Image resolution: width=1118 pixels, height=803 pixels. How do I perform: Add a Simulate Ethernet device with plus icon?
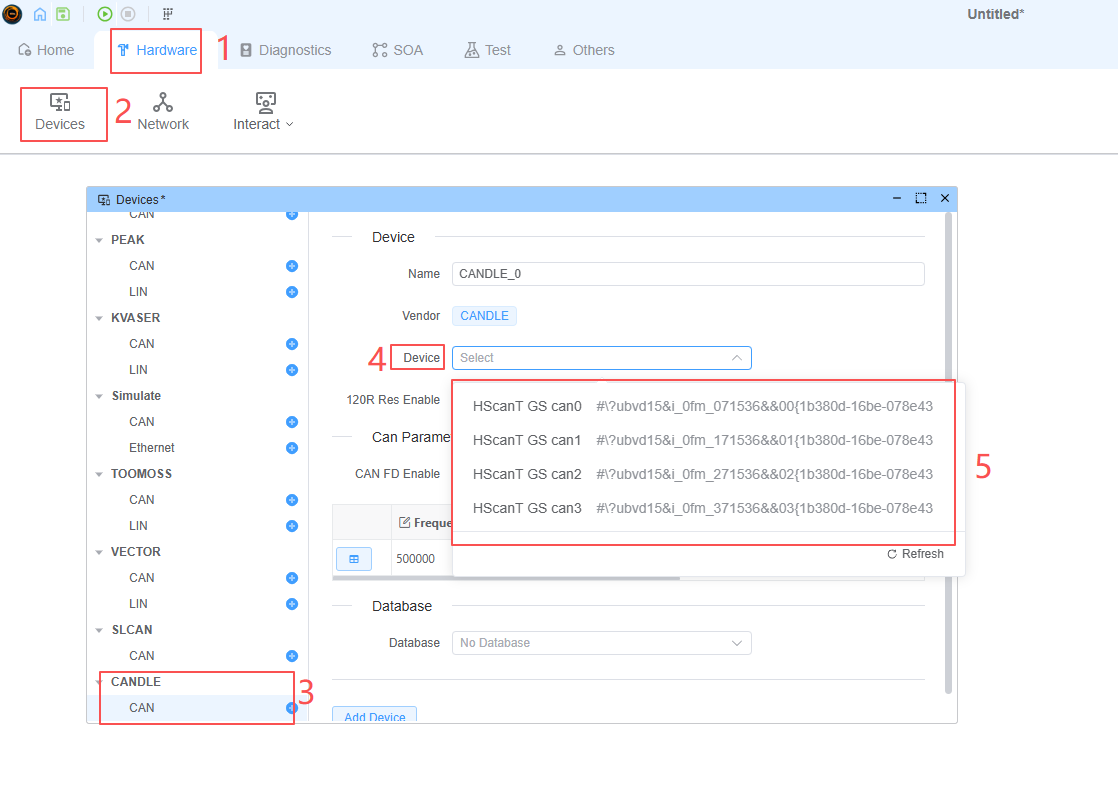click(292, 448)
